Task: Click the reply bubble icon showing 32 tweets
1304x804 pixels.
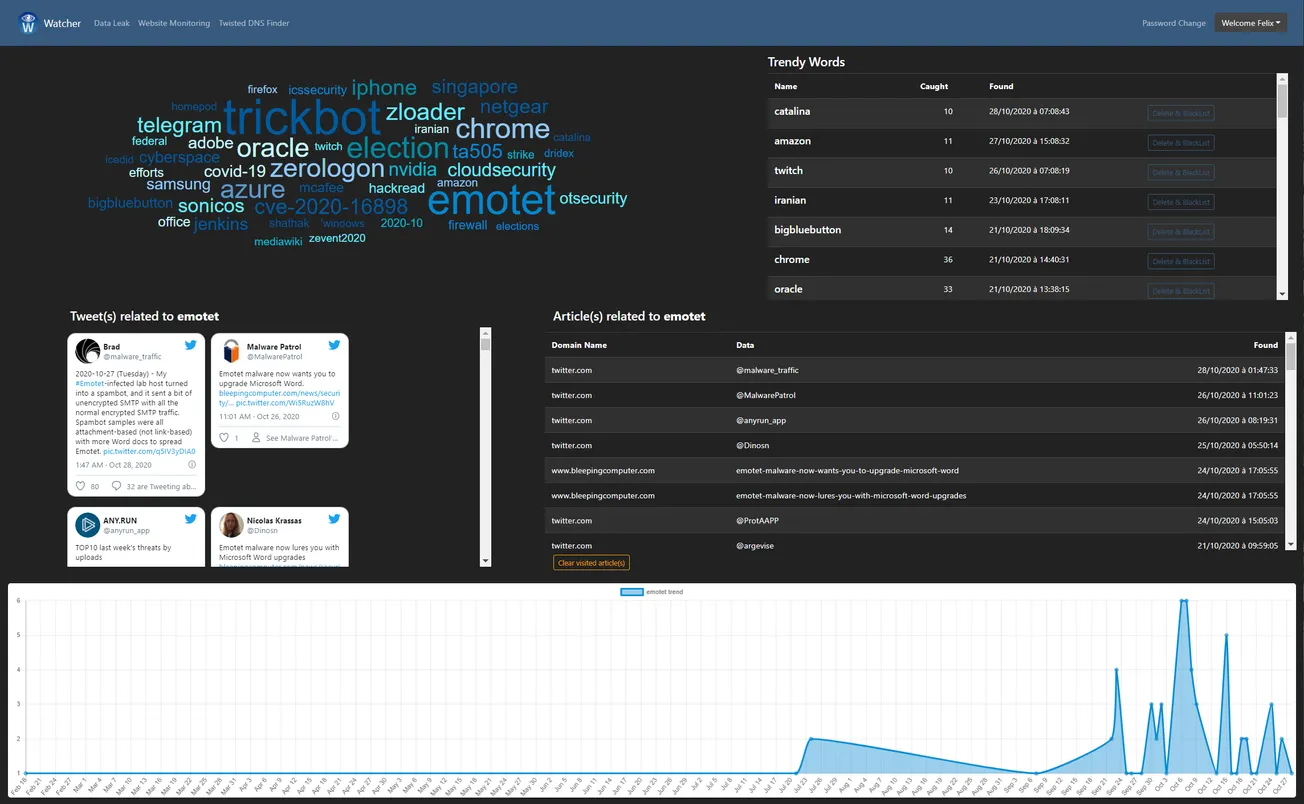Action: tap(117, 486)
